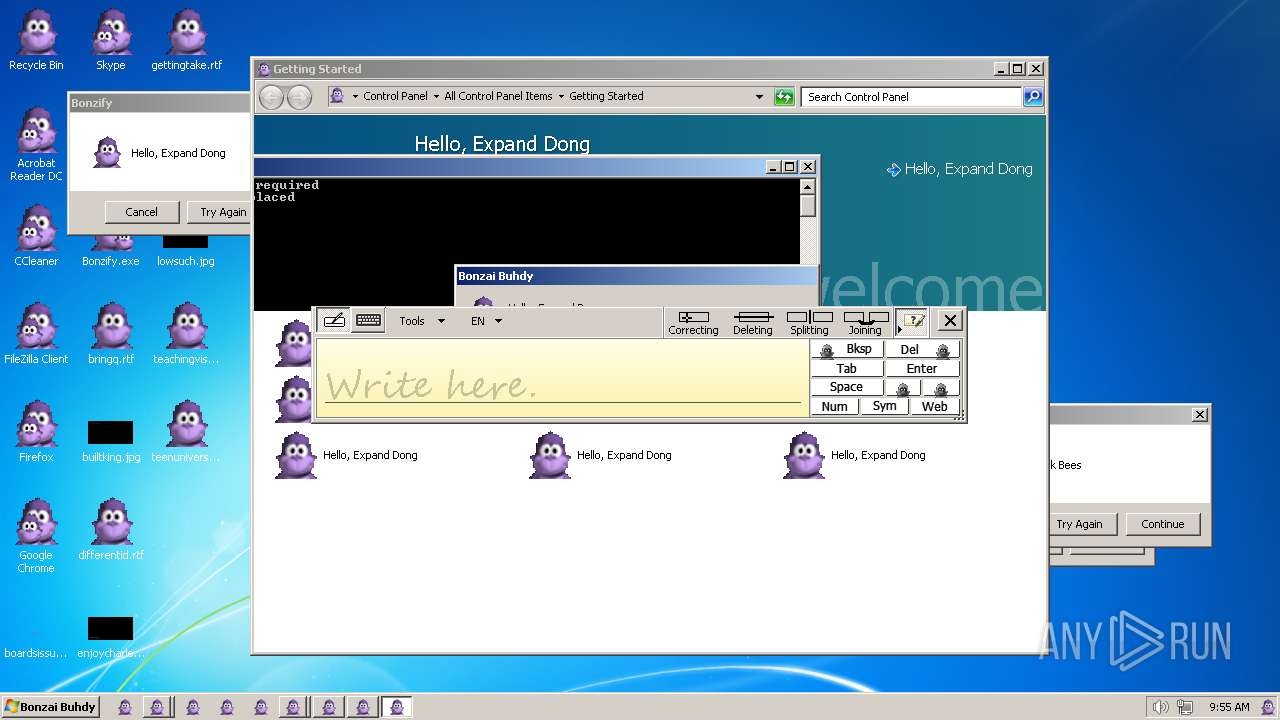This screenshot has height=720, width=1280.
Task: Click the Search Control Panel magnifier button
Action: [x=1033, y=97]
